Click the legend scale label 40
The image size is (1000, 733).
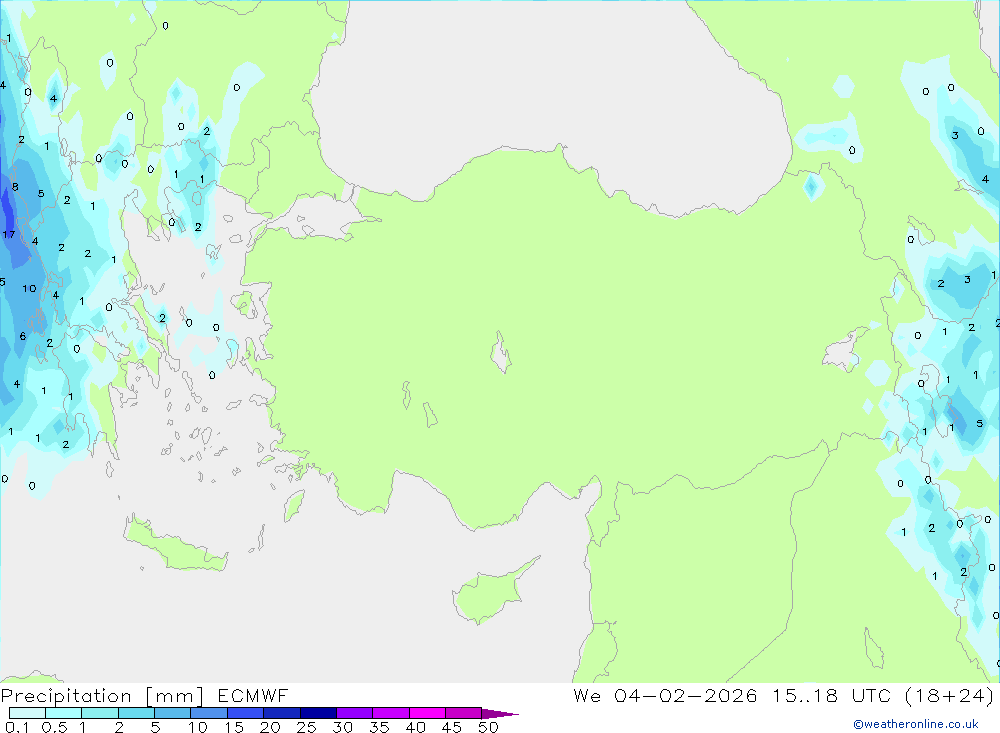tap(415, 727)
